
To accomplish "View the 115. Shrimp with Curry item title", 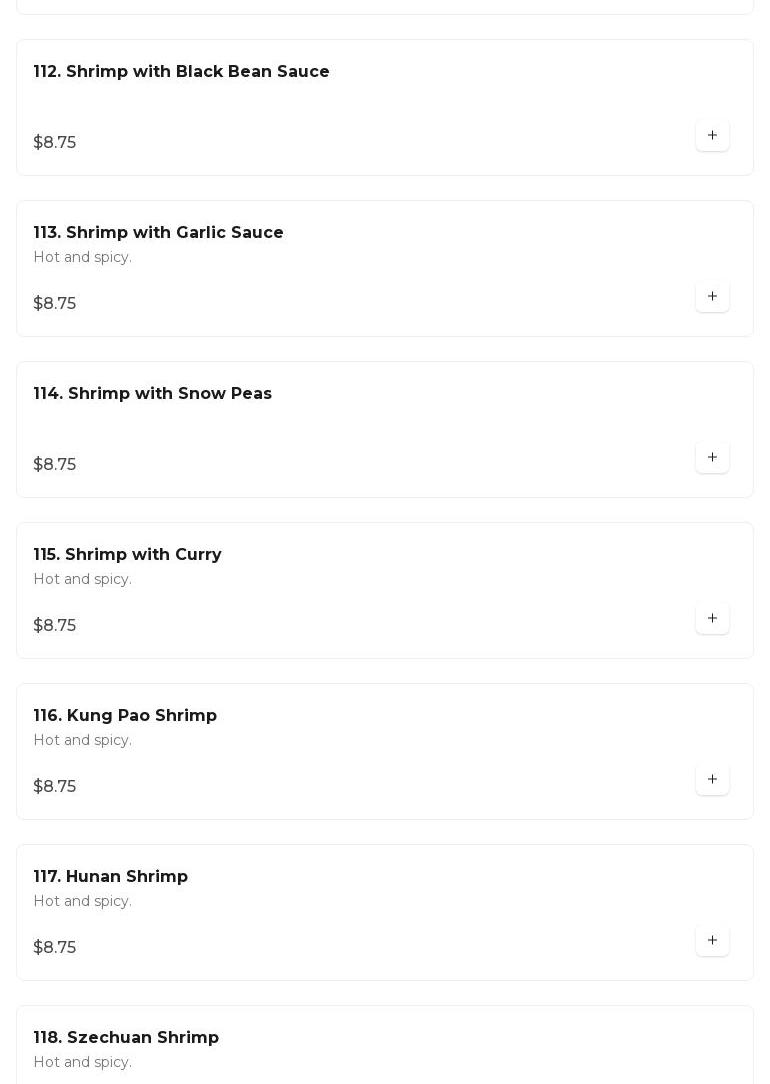I will coord(127,555).
